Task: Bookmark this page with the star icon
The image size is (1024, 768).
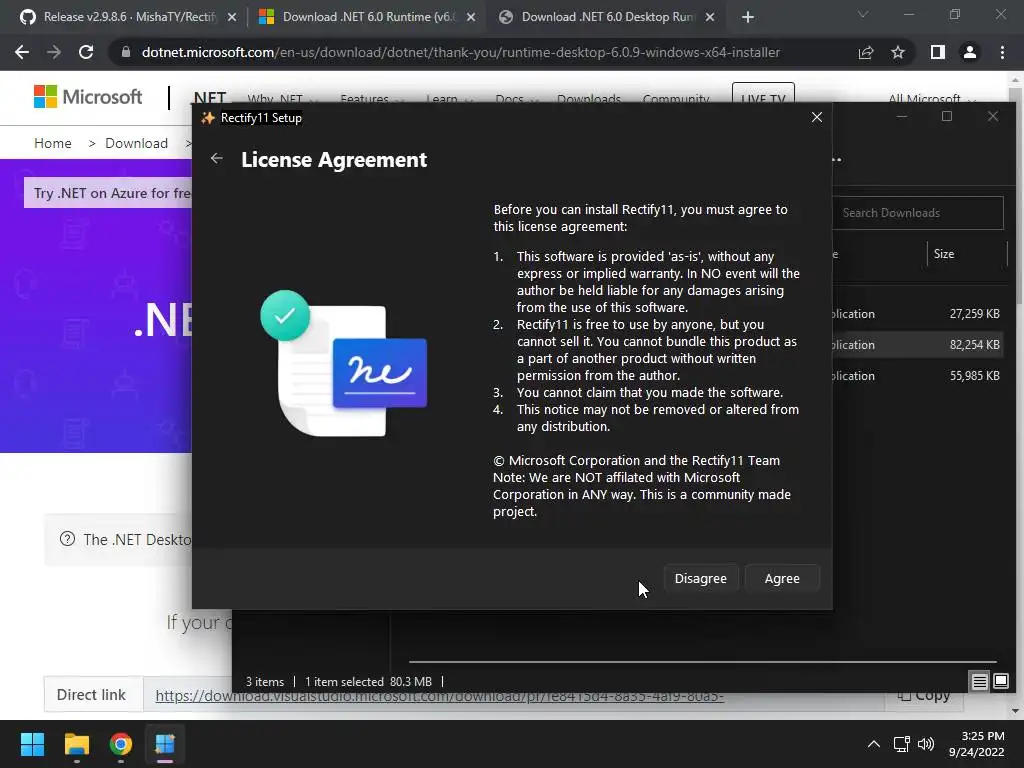Action: coord(898,52)
